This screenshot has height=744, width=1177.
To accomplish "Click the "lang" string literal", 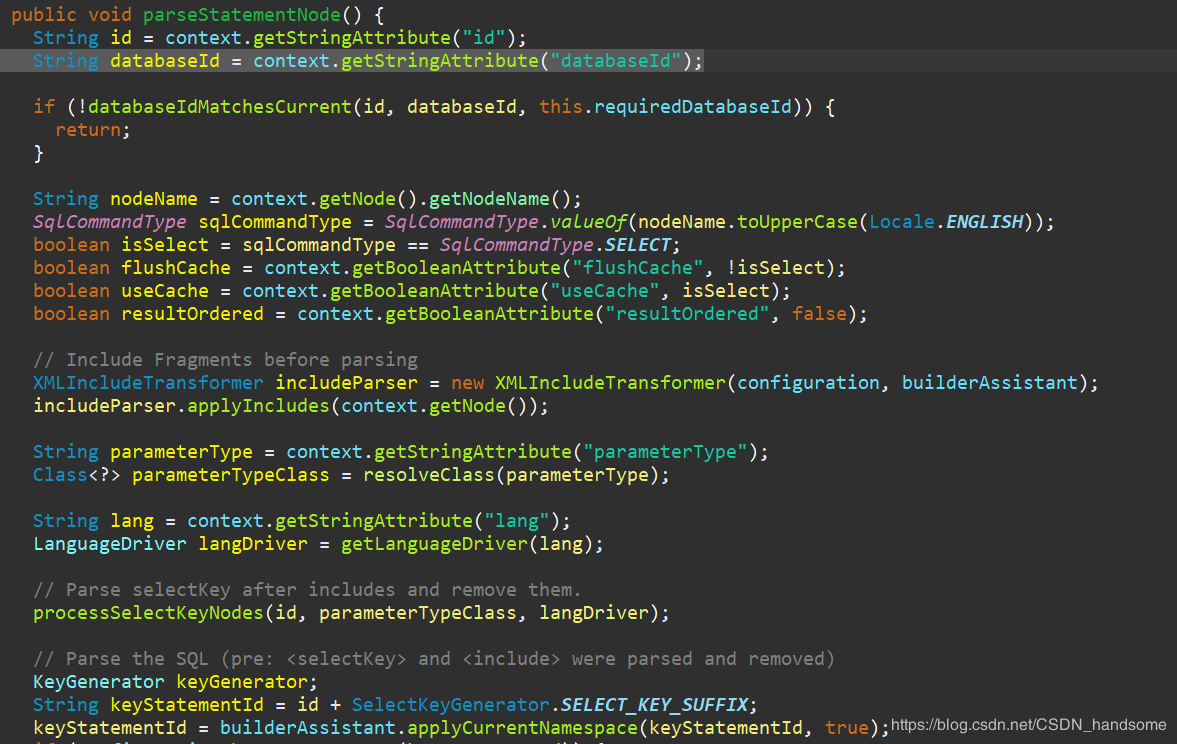I will [516, 521].
